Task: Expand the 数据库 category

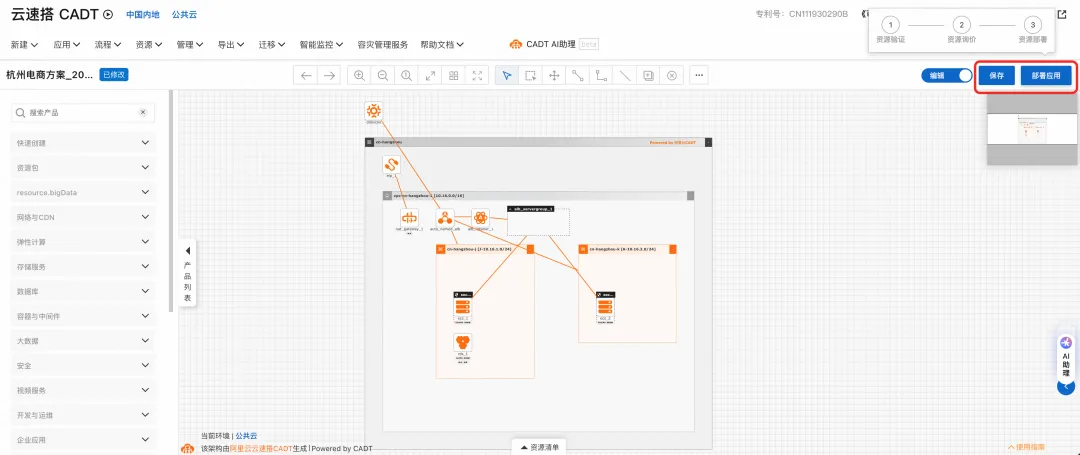Action: (83, 291)
